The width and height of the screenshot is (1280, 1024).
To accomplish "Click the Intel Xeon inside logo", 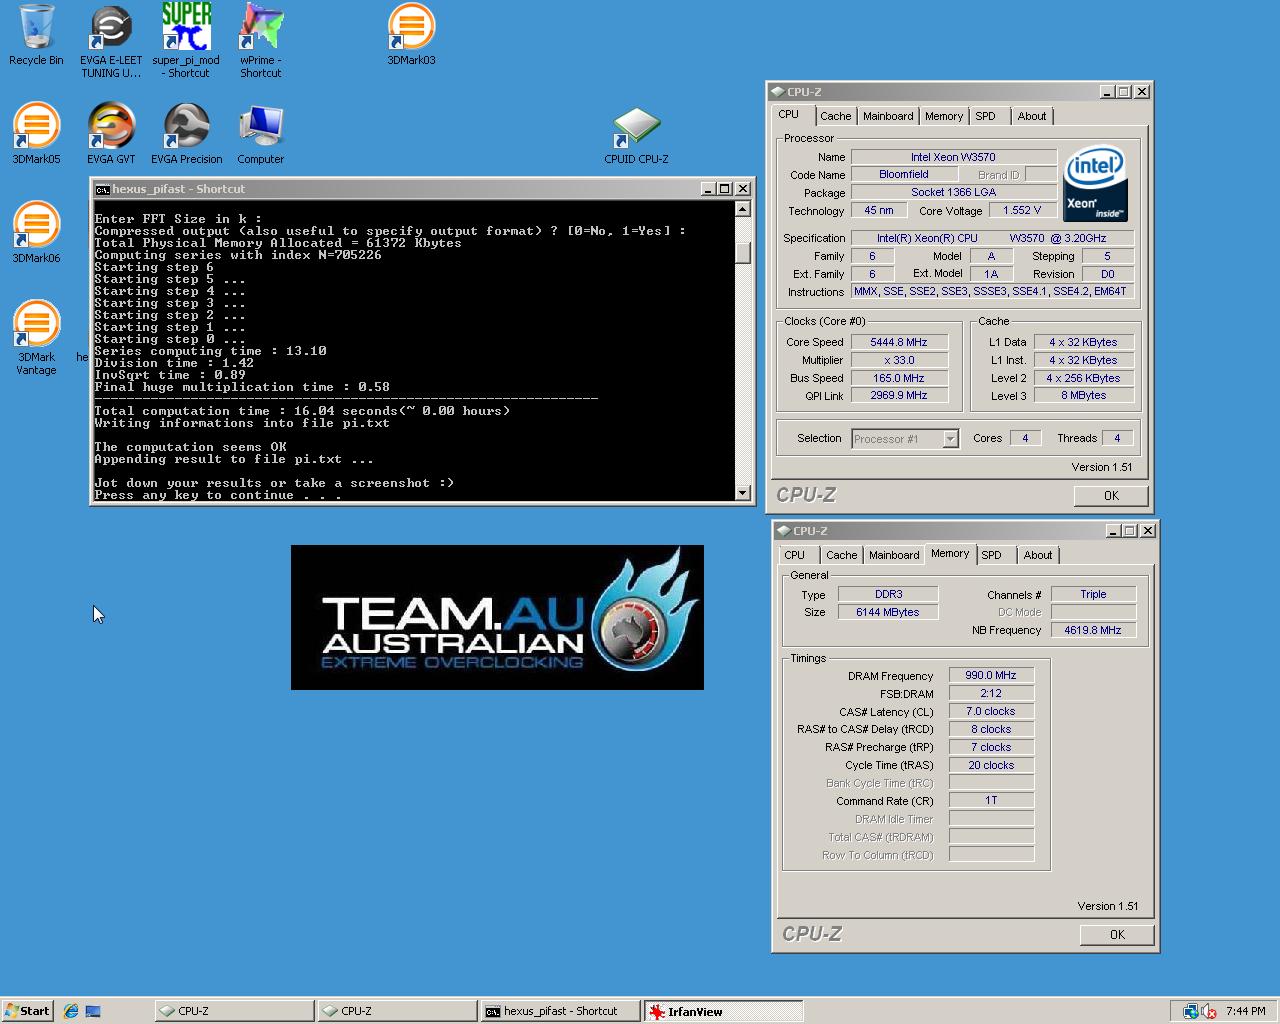I will (x=1095, y=184).
